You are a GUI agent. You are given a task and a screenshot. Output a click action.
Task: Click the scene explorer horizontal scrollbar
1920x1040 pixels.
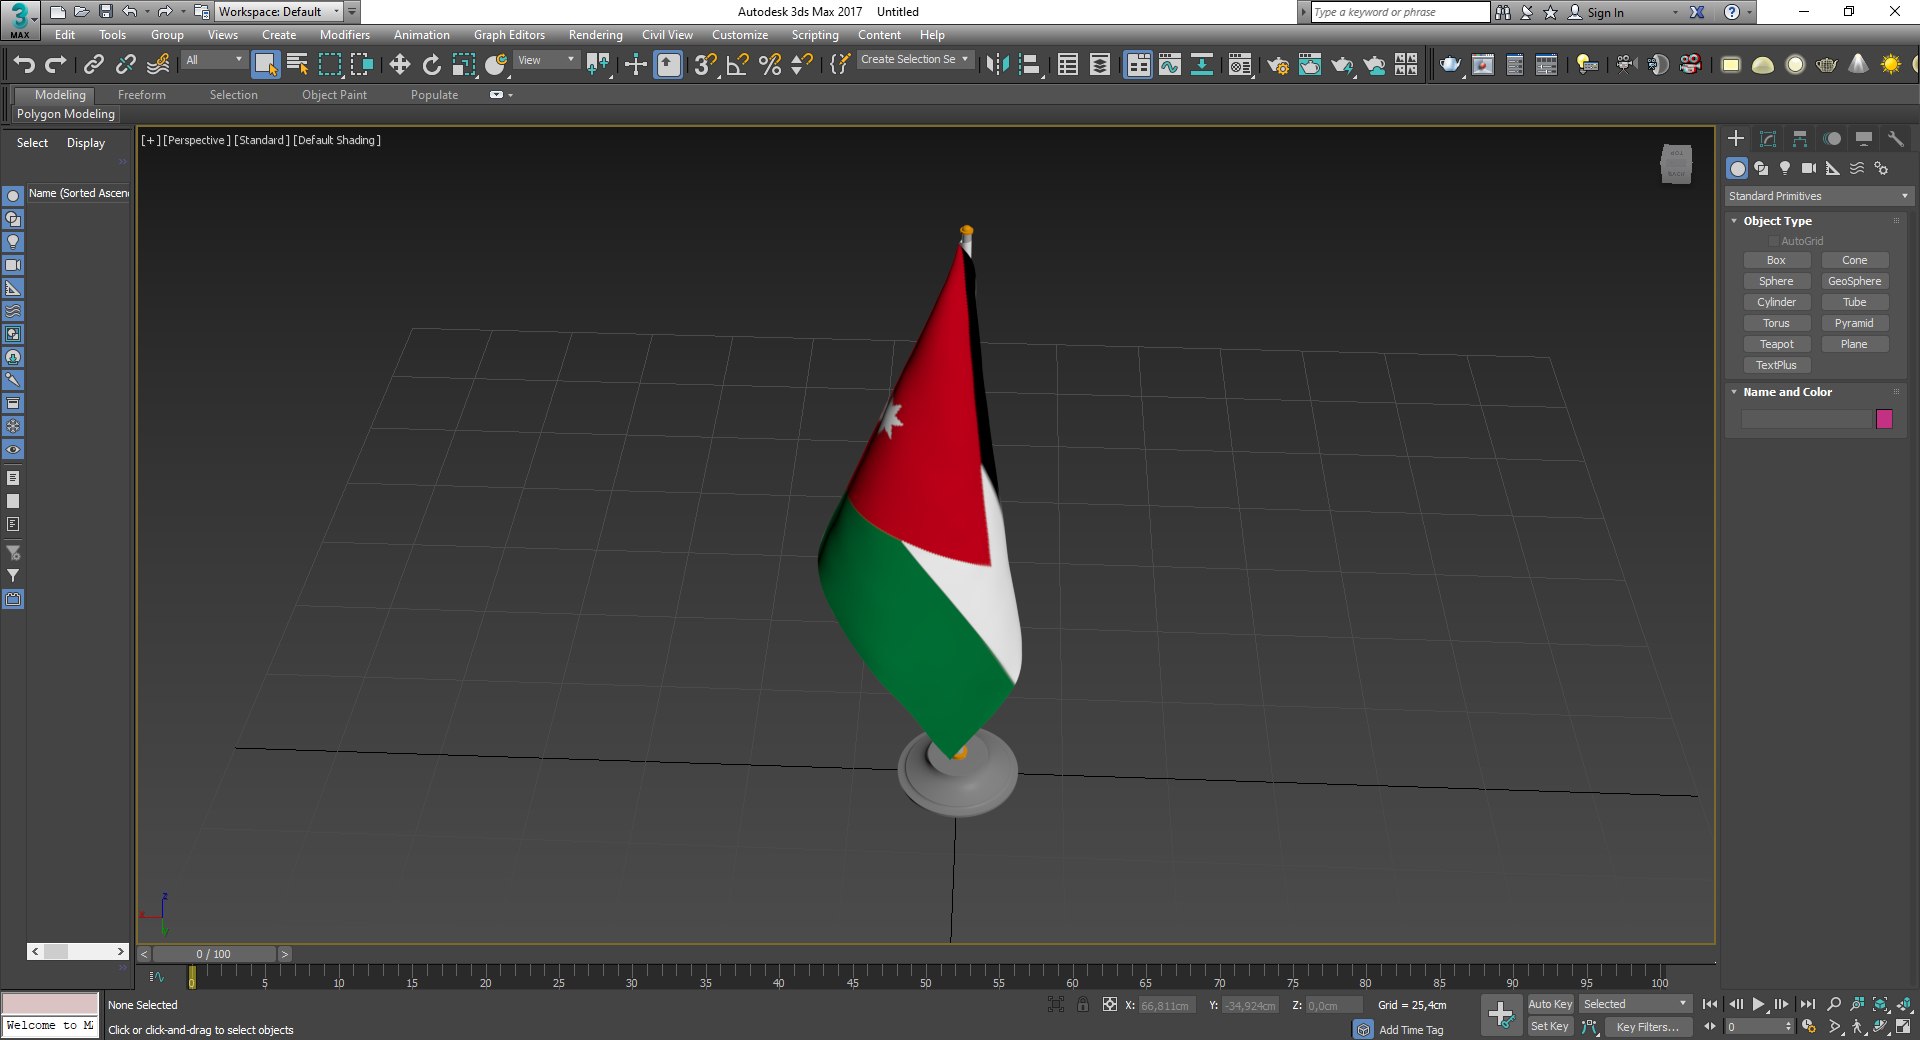point(77,952)
